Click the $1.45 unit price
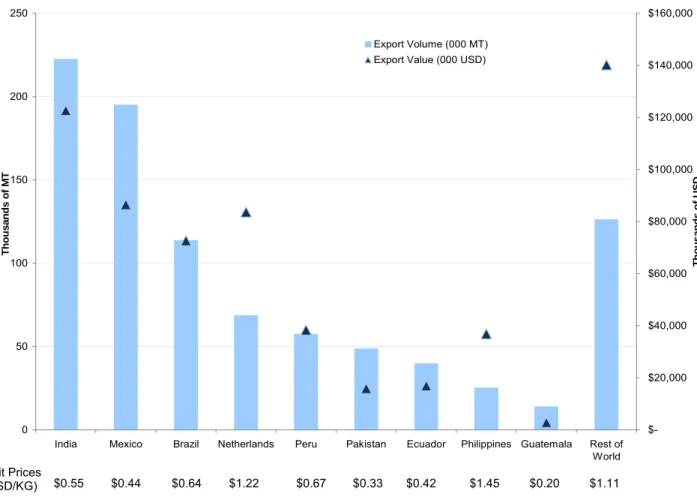This screenshot has height=497, width=697. [x=485, y=483]
